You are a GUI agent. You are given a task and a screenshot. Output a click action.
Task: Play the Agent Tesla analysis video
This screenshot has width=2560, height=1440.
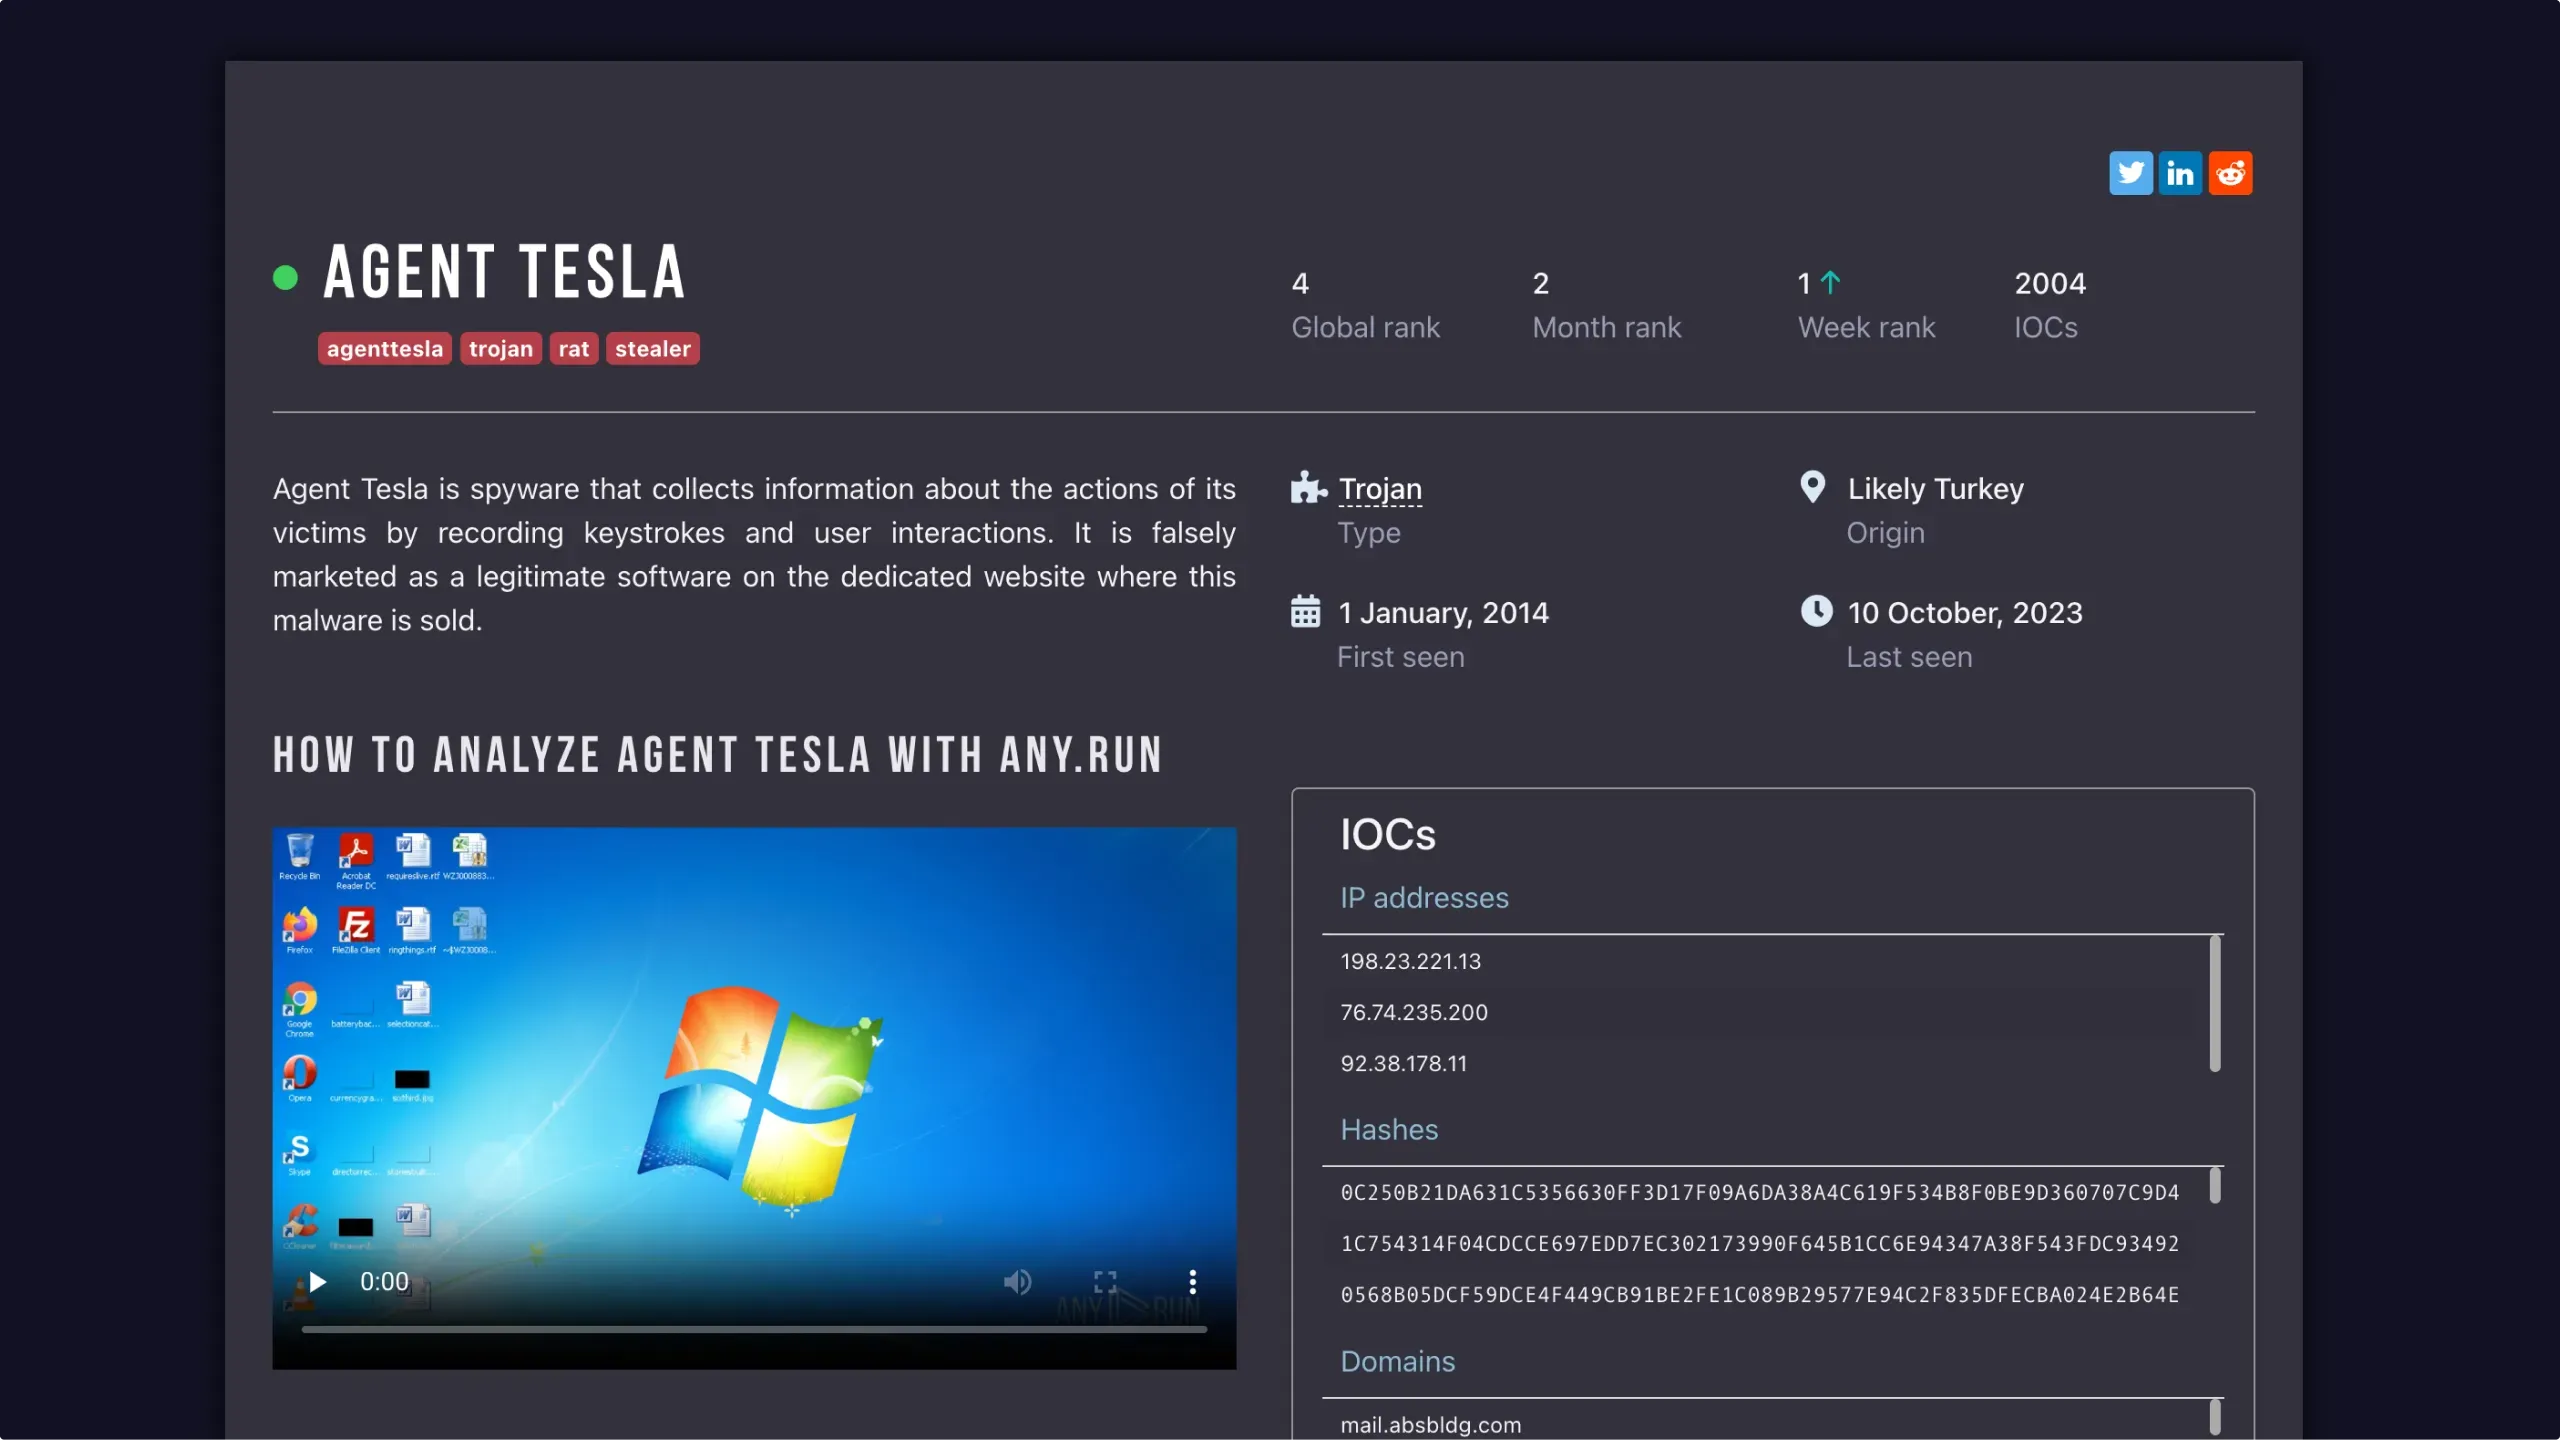point(318,1282)
